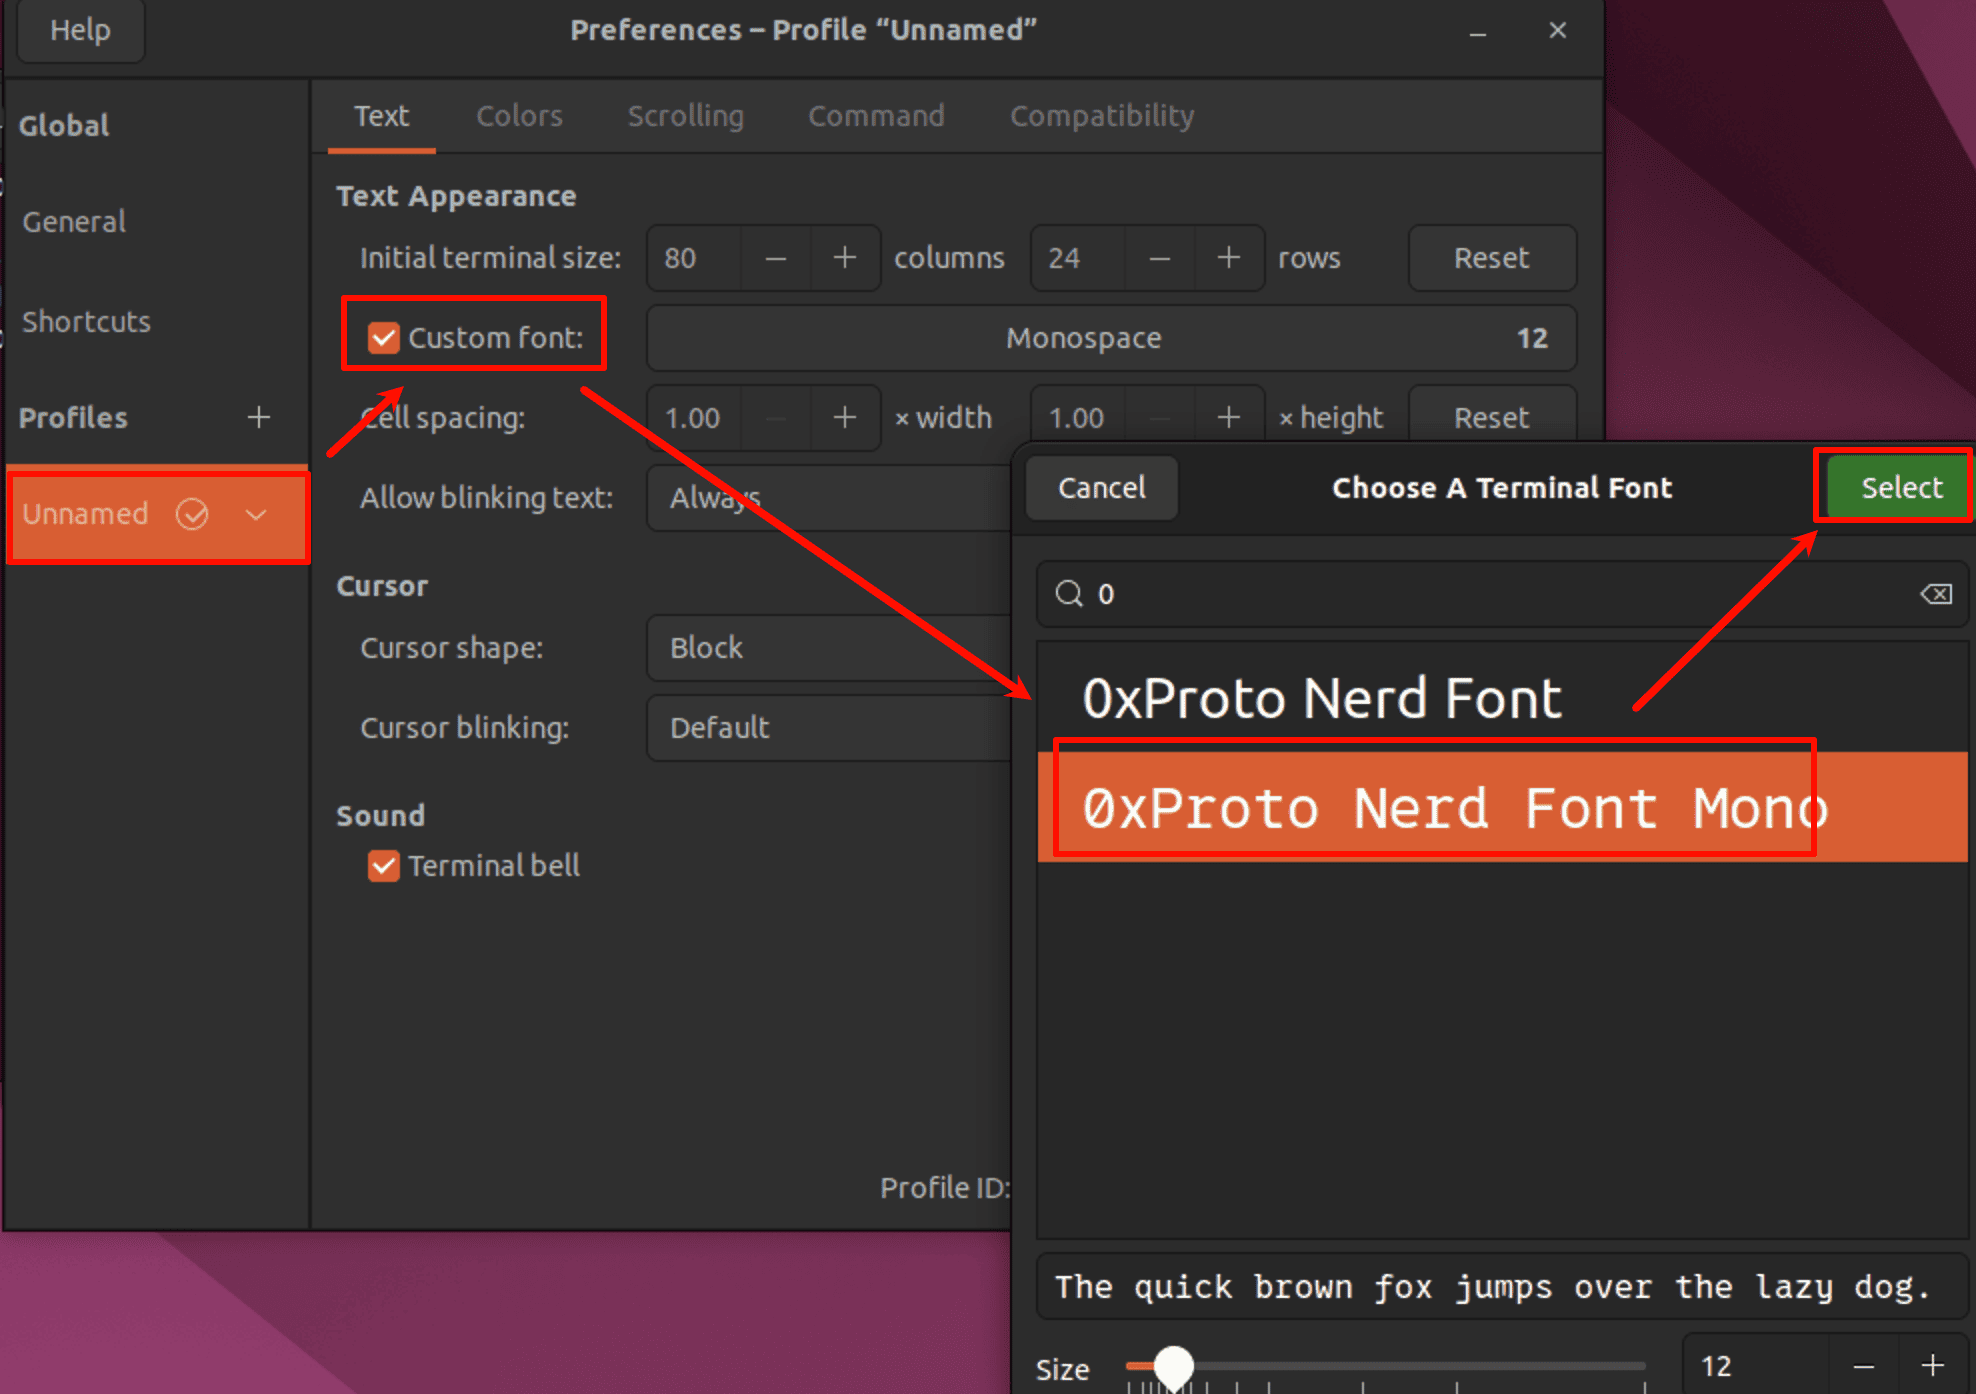Disable the Terminal bell checkbox
Image resolution: width=1976 pixels, height=1394 pixels.
tap(384, 866)
